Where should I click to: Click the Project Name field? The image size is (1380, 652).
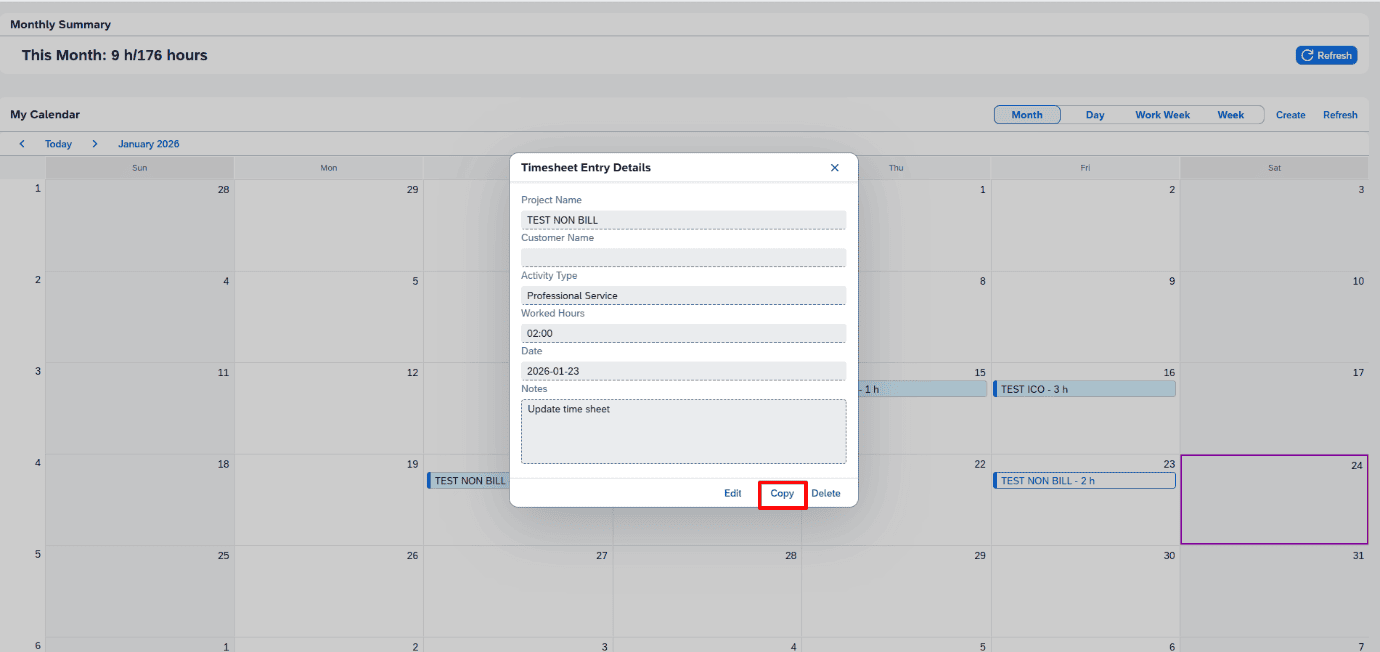(683, 220)
